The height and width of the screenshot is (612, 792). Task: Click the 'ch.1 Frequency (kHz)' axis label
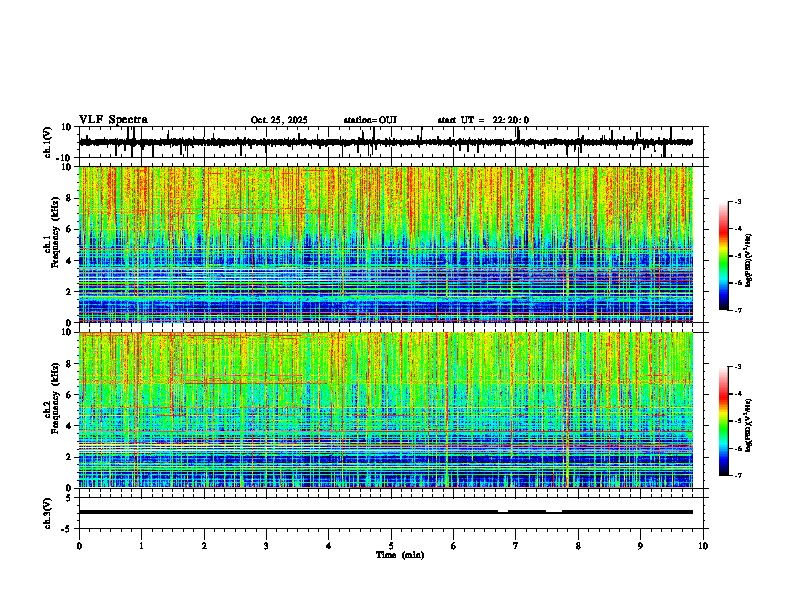[51, 233]
